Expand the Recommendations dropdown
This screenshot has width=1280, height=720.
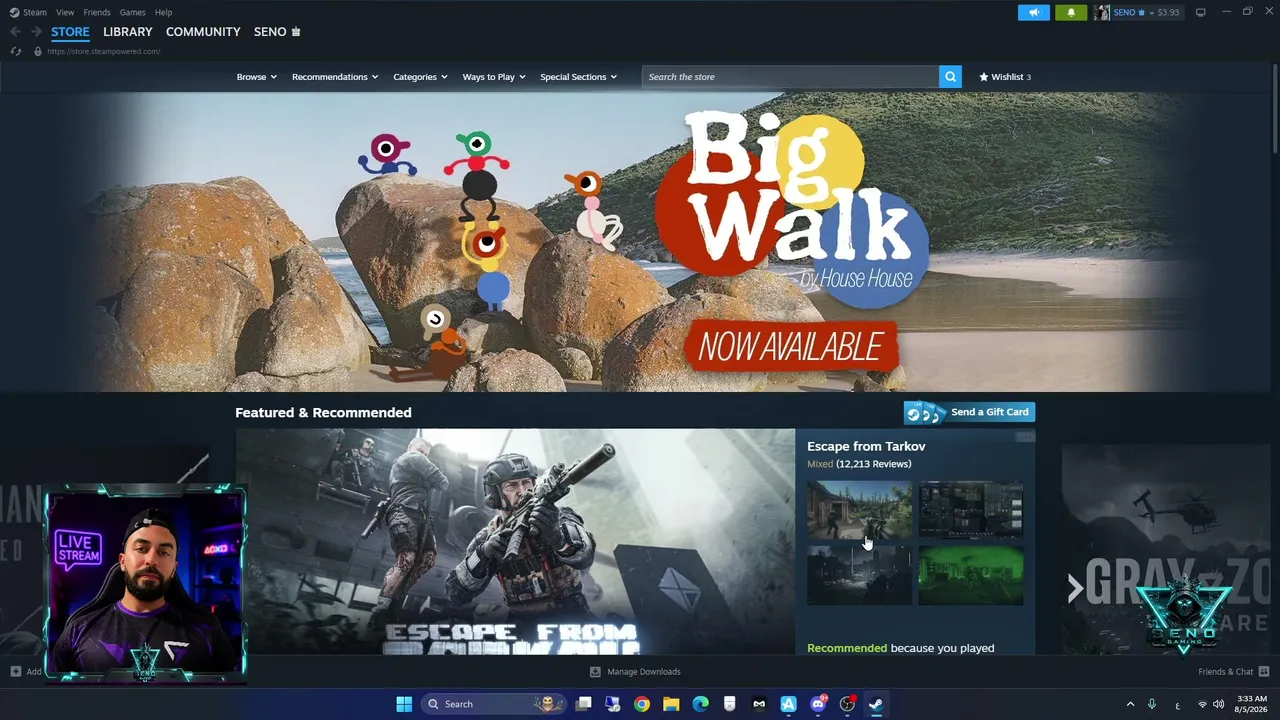tap(335, 77)
